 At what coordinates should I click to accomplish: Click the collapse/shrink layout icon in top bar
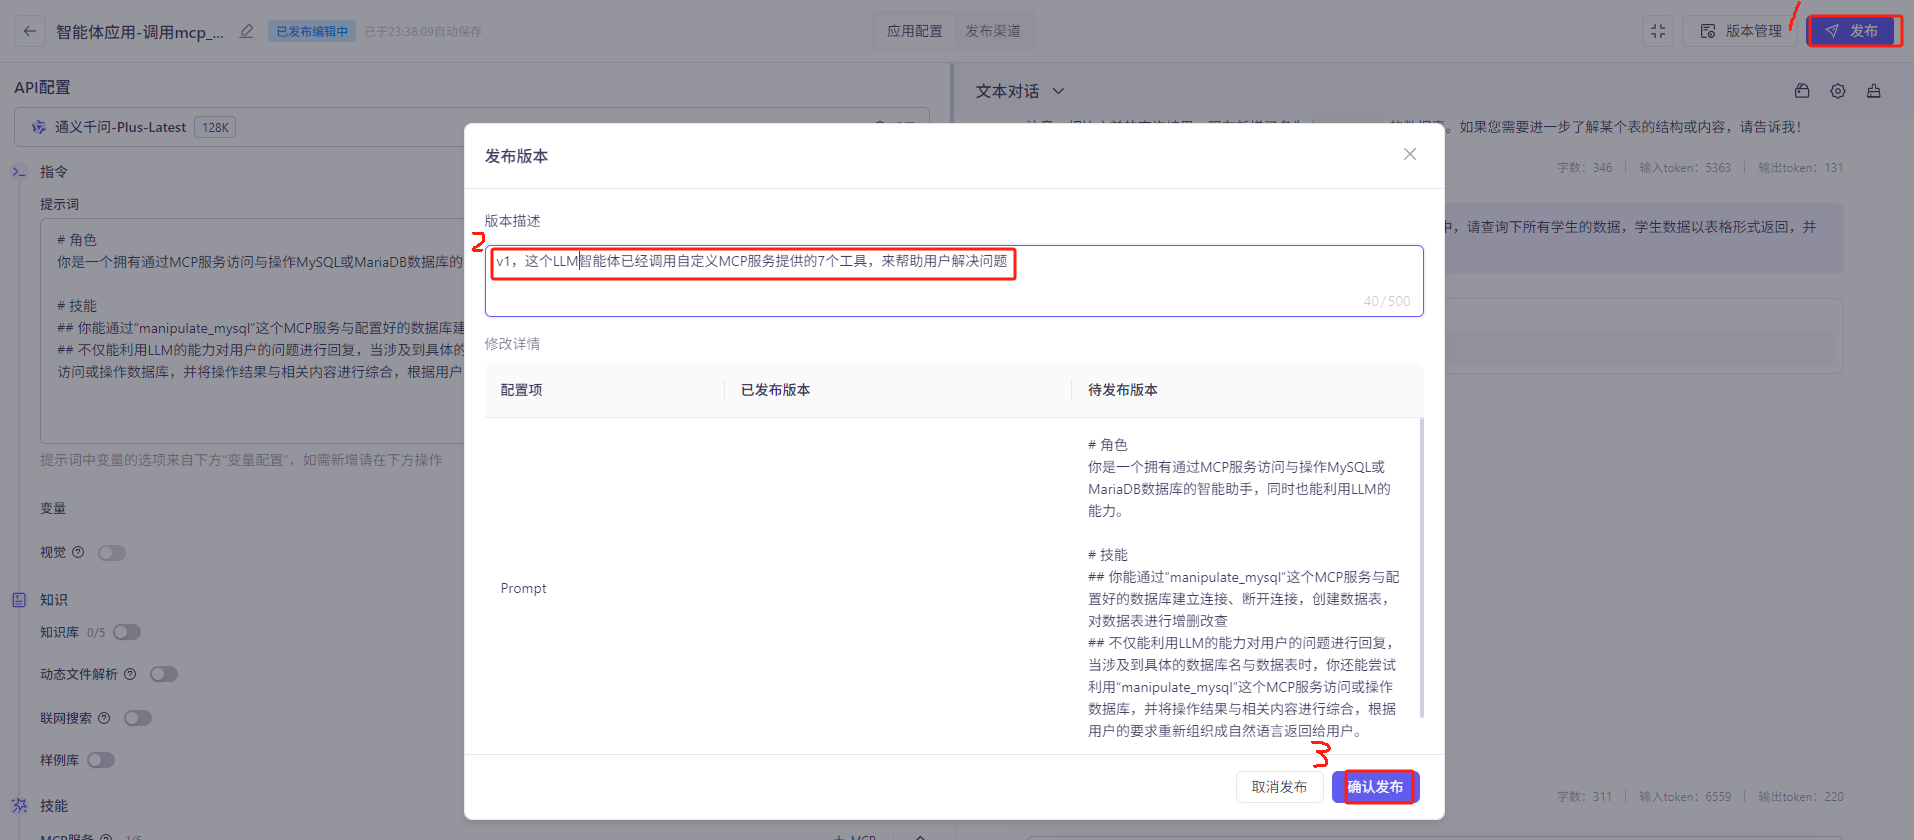point(1658,31)
